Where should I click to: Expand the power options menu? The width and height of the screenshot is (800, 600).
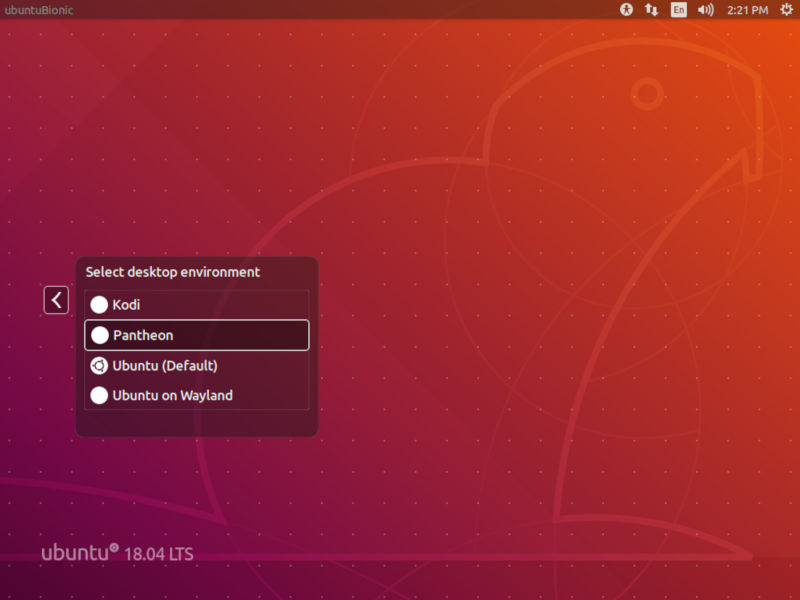(784, 10)
